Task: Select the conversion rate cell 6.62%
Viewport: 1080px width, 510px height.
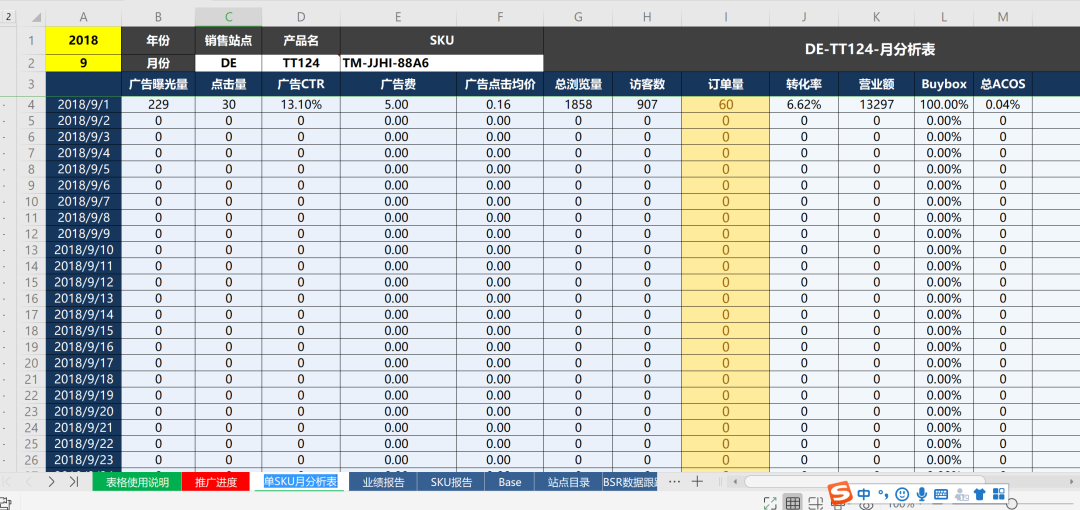Action: tap(804, 105)
